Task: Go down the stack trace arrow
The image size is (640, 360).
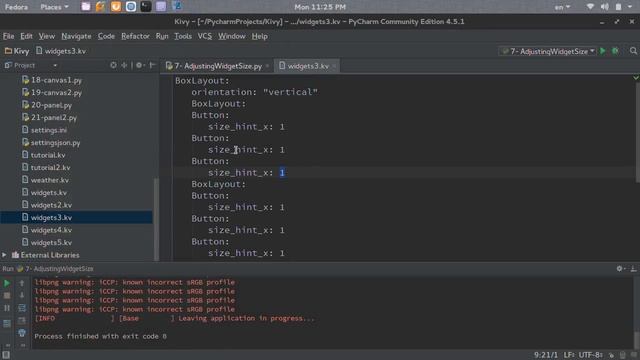Action: (x=22, y=295)
